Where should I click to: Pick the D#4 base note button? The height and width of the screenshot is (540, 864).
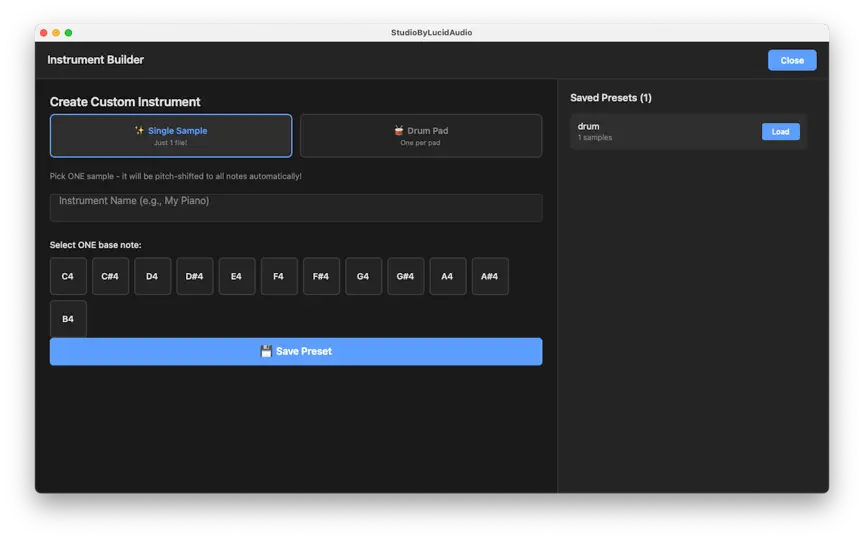195,276
